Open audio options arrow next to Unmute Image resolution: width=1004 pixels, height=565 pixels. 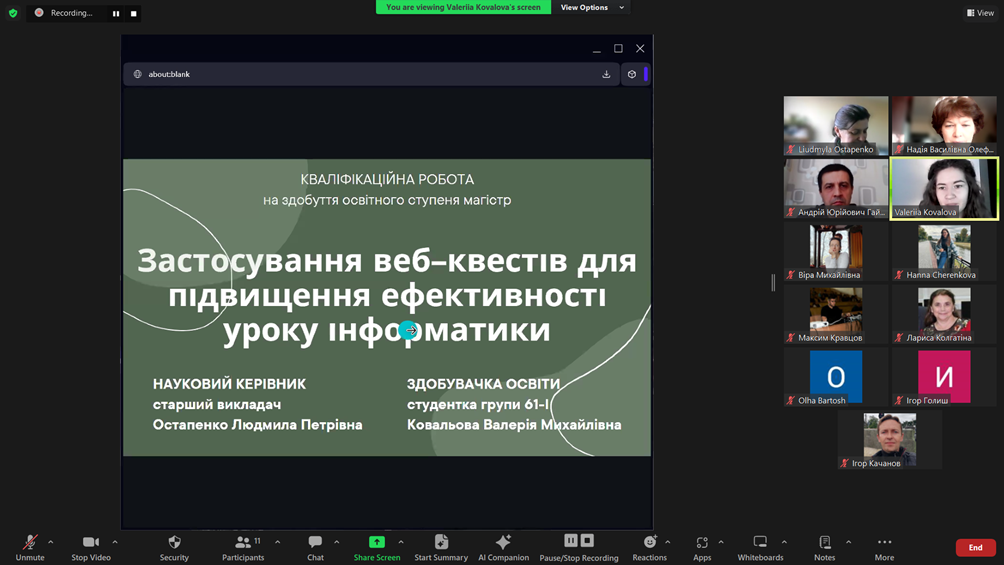(x=51, y=543)
